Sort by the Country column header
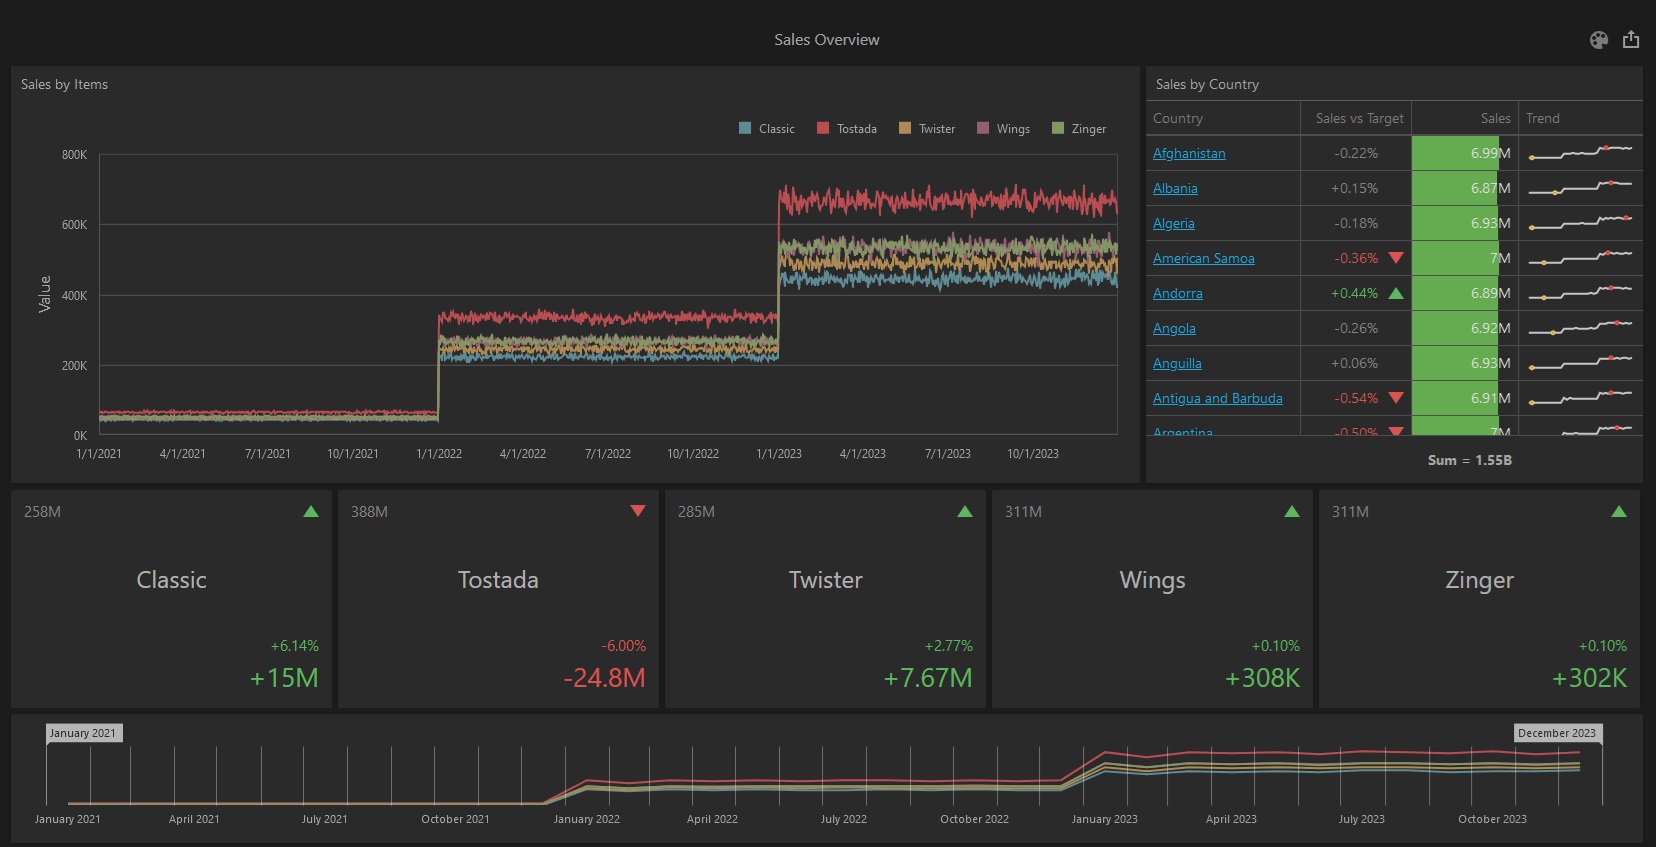The height and width of the screenshot is (847, 1656). coord(1178,118)
